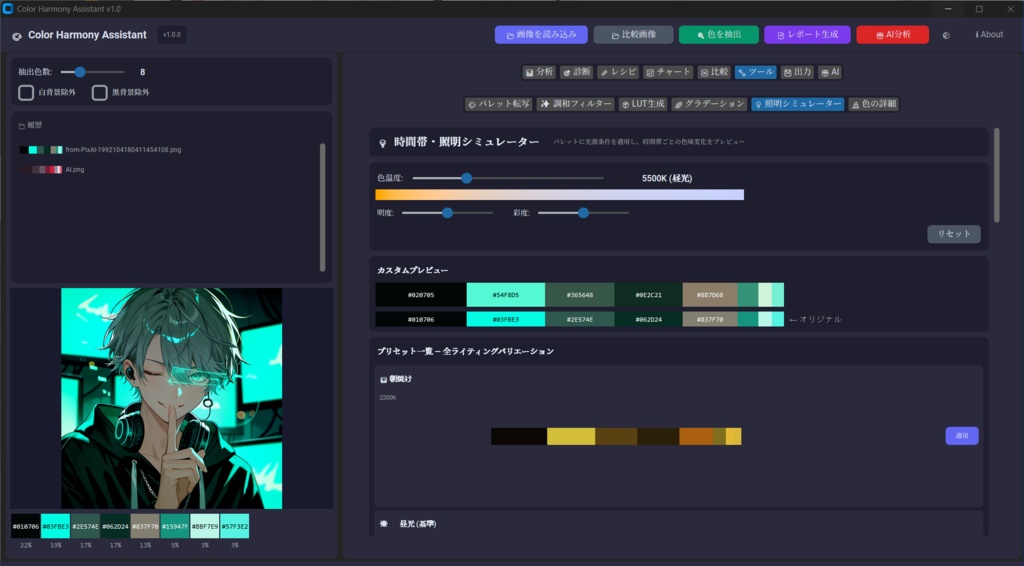
Task: Open the 色の詳細 sub-tab
Action: click(873, 104)
